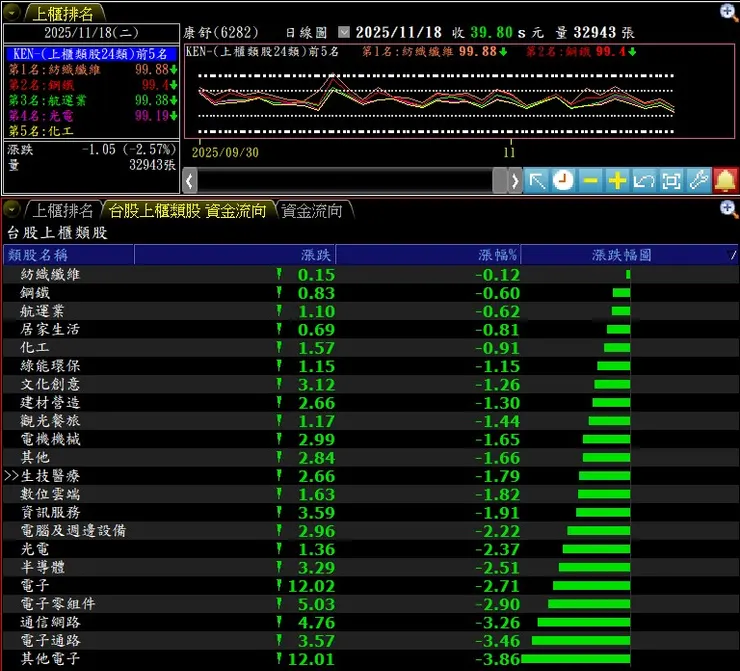Select the 居家生活 sector row

click(x=370, y=329)
